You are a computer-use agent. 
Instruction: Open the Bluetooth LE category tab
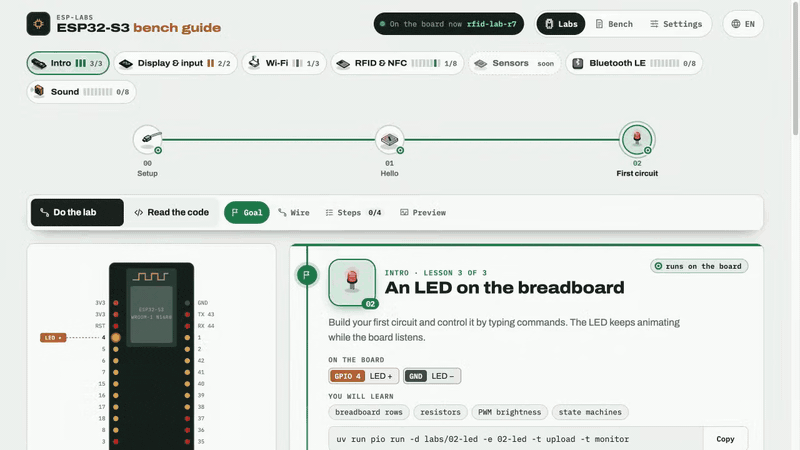pyautogui.click(x=634, y=63)
